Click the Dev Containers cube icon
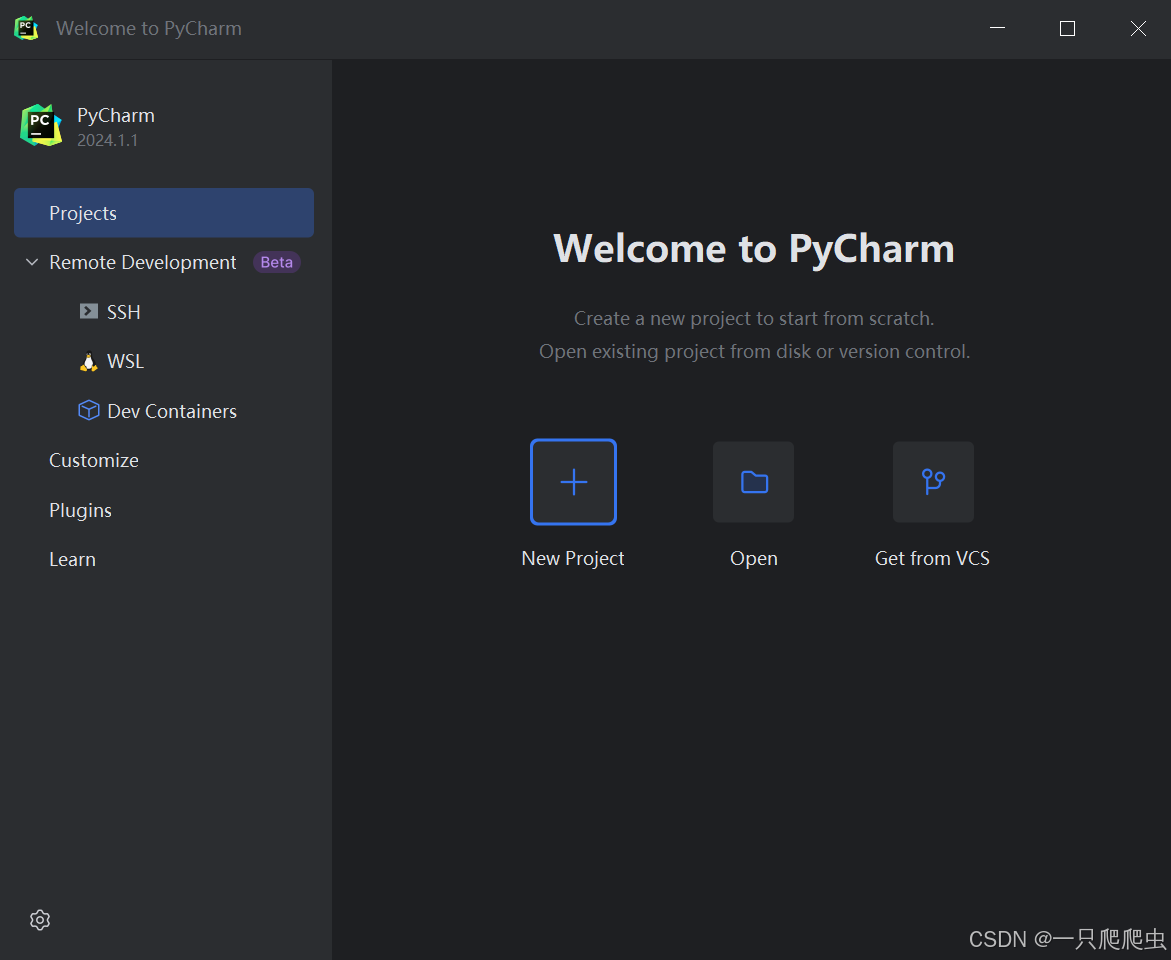1171x960 pixels. coord(89,410)
